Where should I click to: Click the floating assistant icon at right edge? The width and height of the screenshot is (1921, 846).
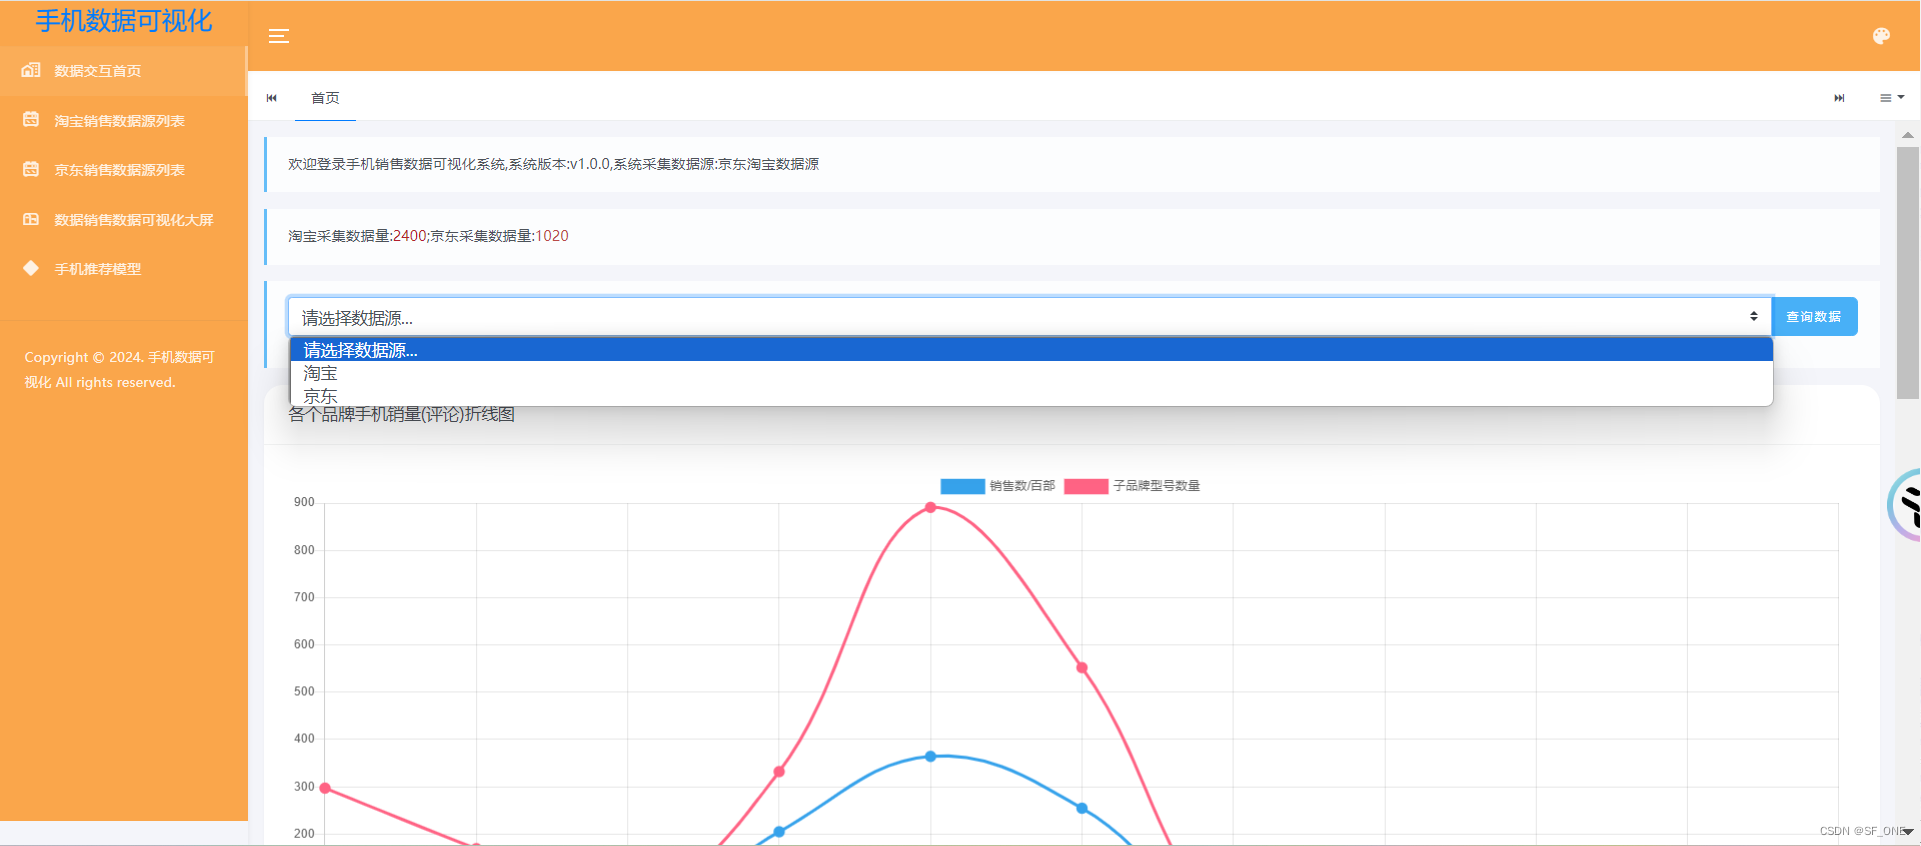click(1904, 505)
